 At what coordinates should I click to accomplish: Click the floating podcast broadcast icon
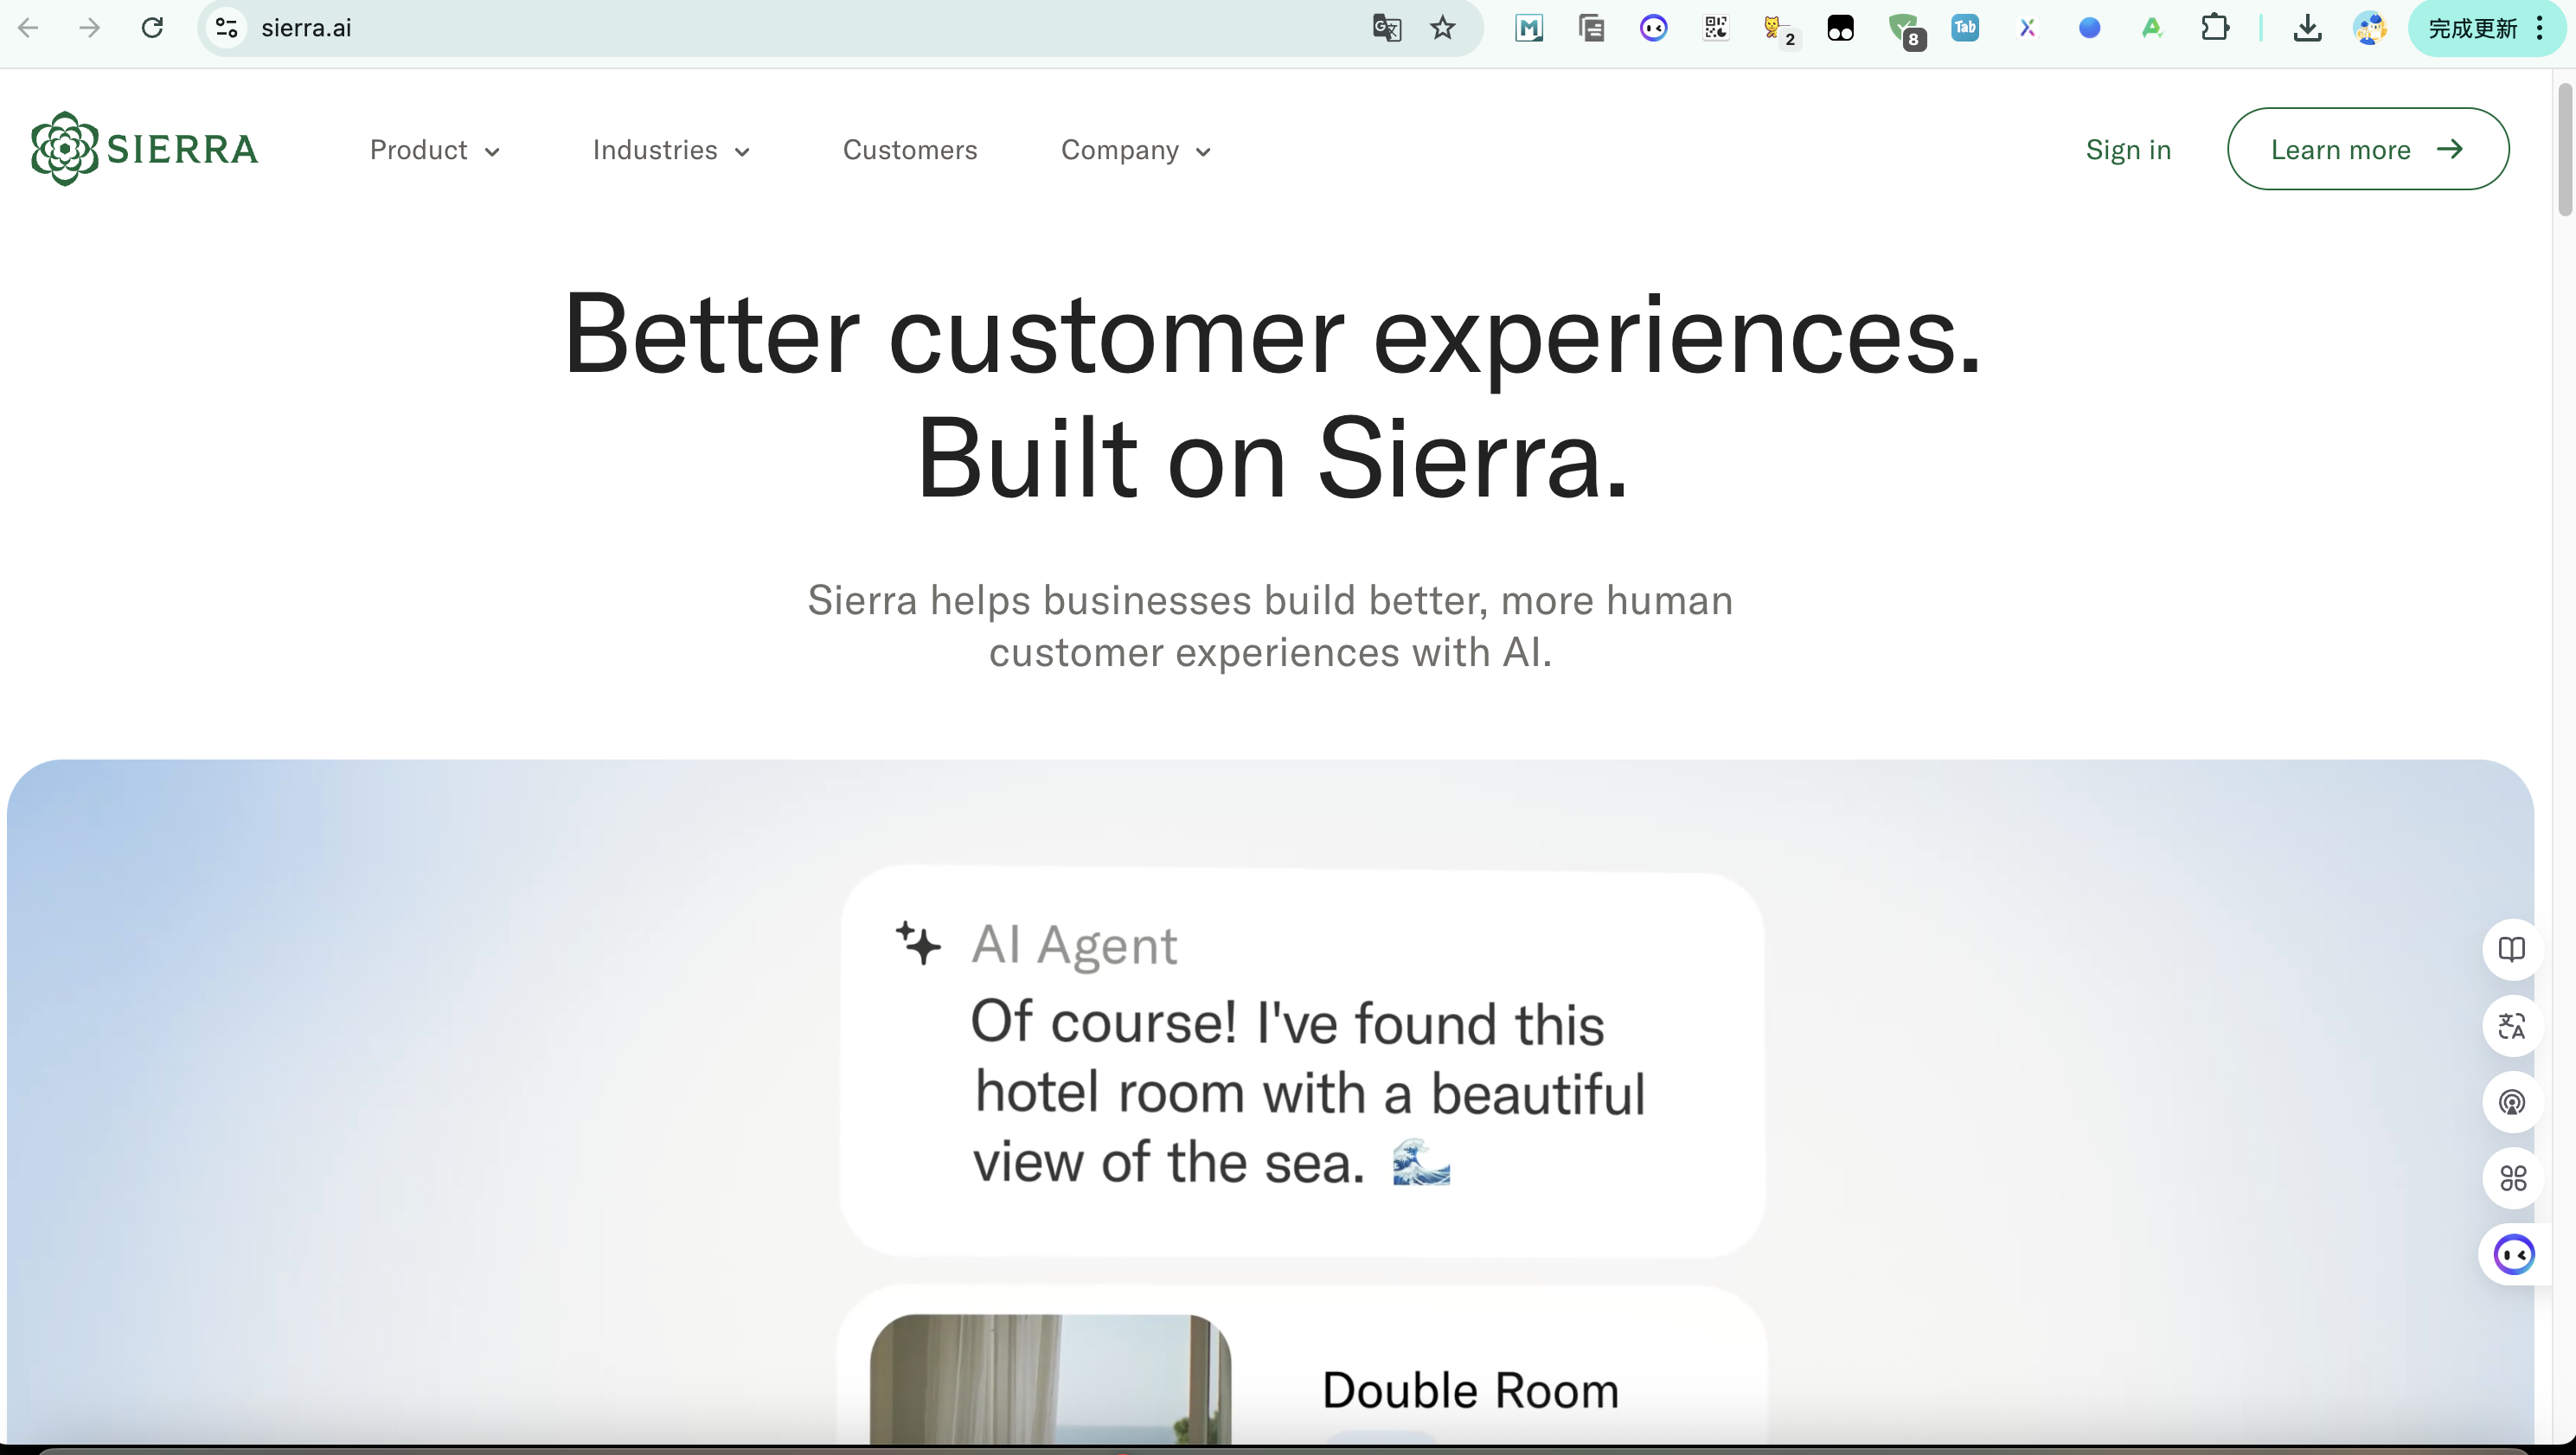pyautogui.click(x=2512, y=1102)
